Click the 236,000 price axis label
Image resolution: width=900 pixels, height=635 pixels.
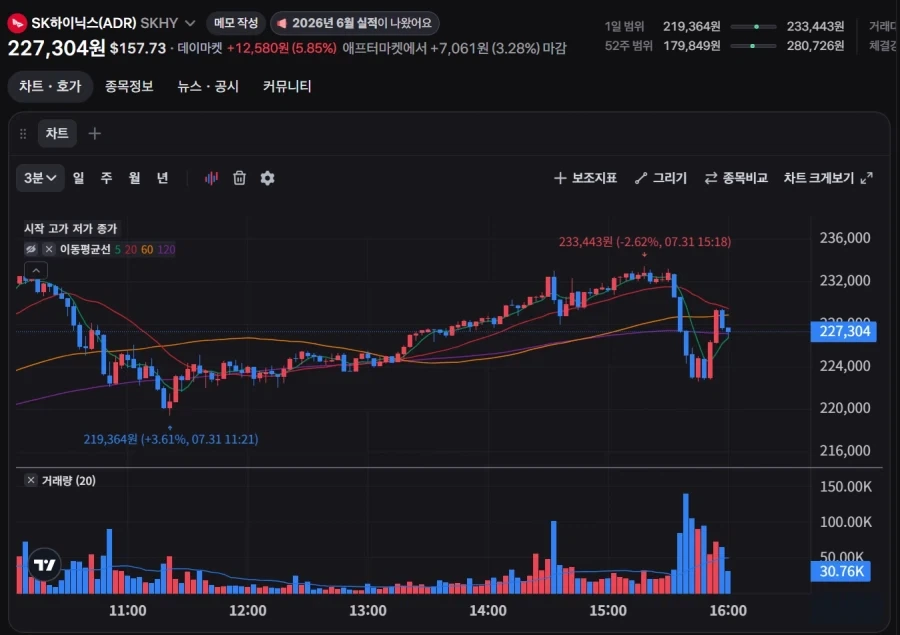click(844, 238)
